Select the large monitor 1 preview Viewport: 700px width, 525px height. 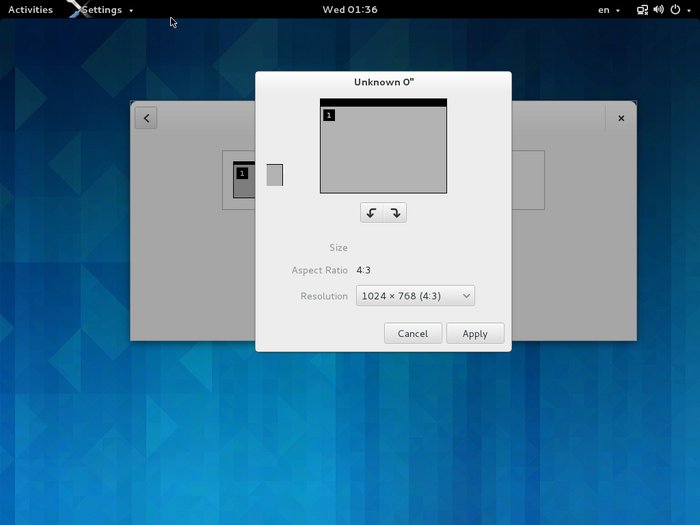pyautogui.click(x=383, y=146)
